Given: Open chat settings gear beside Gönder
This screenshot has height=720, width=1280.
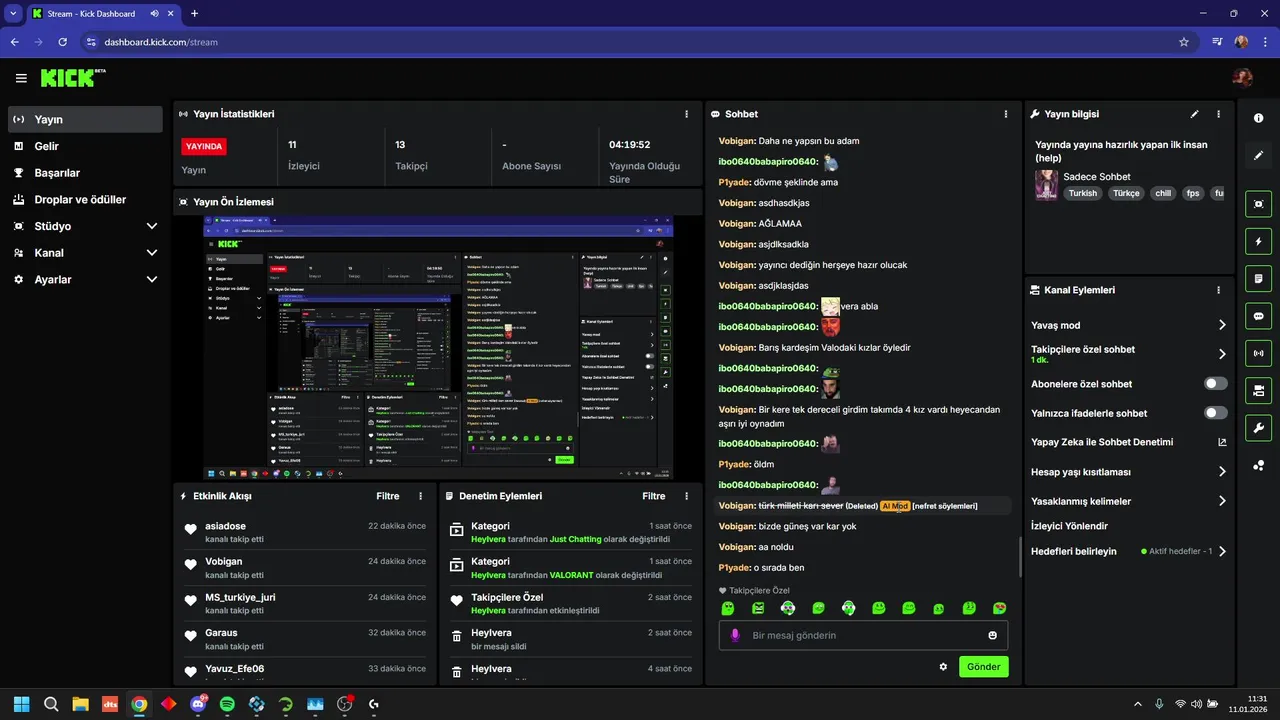Looking at the screenshot, I should coord(943,667).
